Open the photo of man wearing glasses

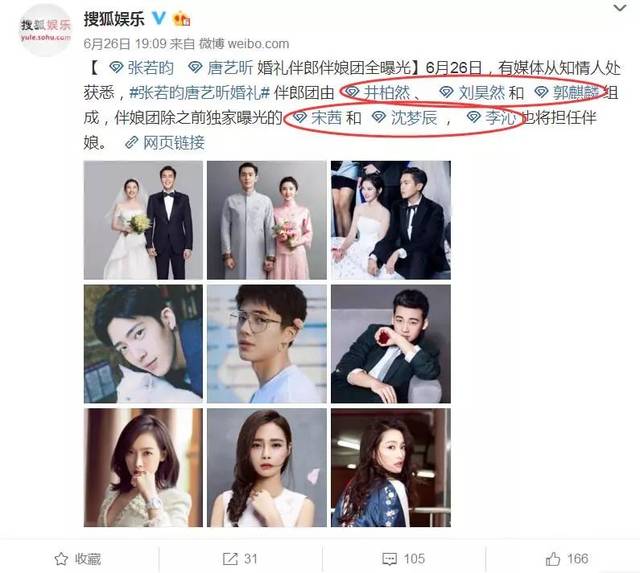pyautogui.click(x=267, y=344)
